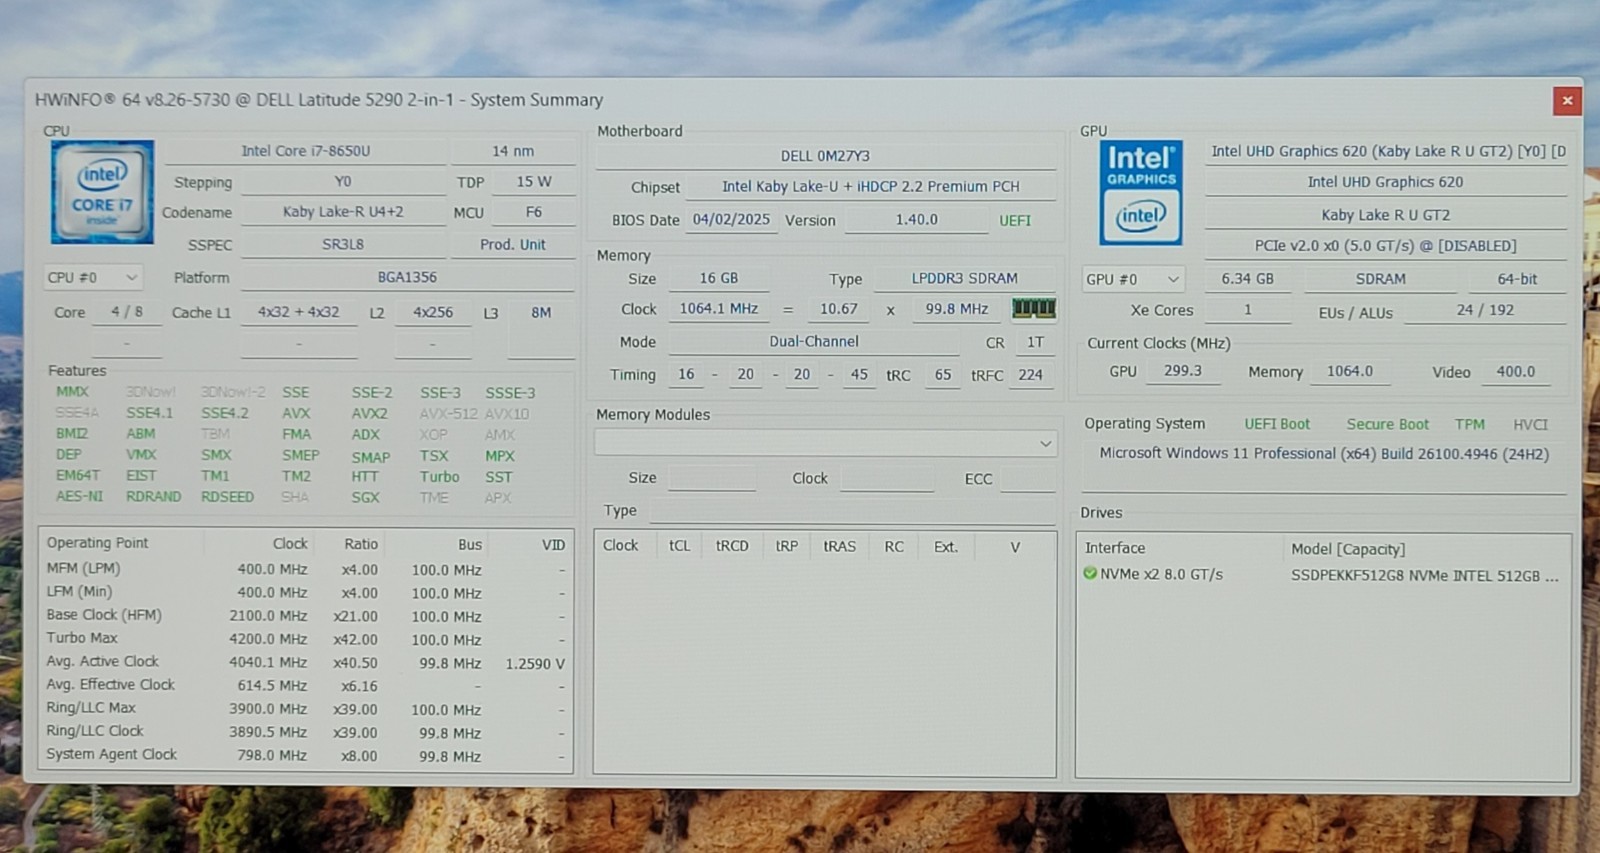Click the GPU bus width 64-bit
The image size is (1600, 853).
click(1517, 279)
